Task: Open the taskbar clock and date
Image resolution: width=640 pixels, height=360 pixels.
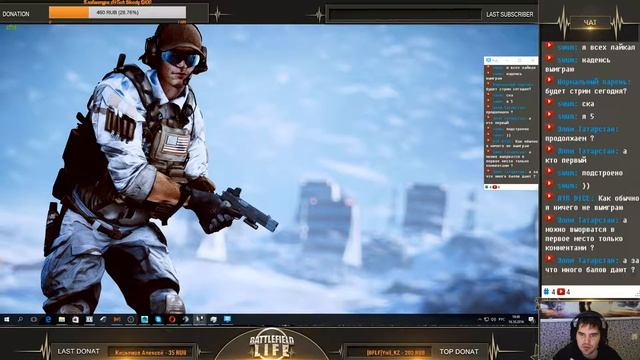Action: pyautogui.click(x=516, y=319)
